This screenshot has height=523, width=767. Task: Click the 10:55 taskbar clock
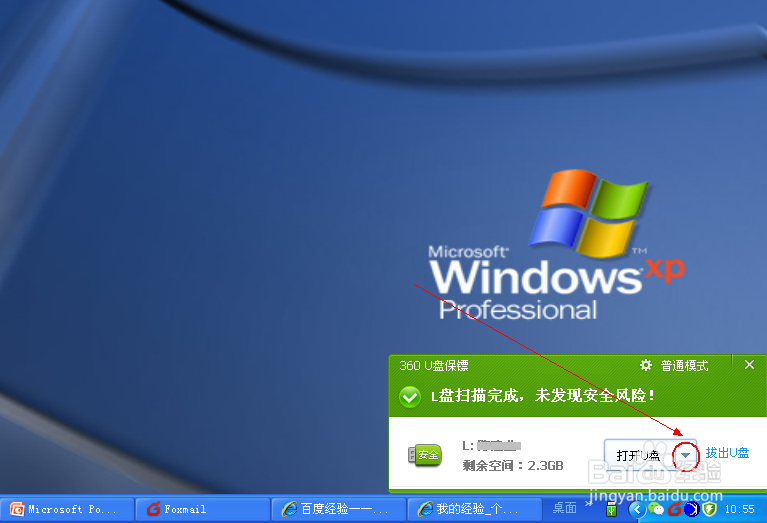(x=740, y=509)
